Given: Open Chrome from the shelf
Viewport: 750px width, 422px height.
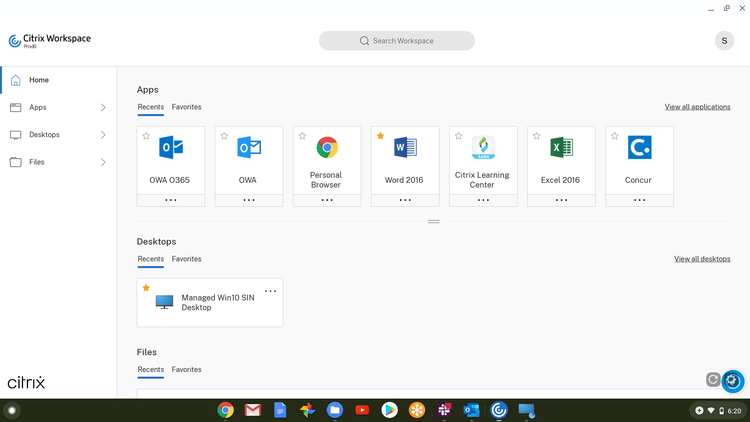Looking at the screenshot, I should tap(225, 410).
